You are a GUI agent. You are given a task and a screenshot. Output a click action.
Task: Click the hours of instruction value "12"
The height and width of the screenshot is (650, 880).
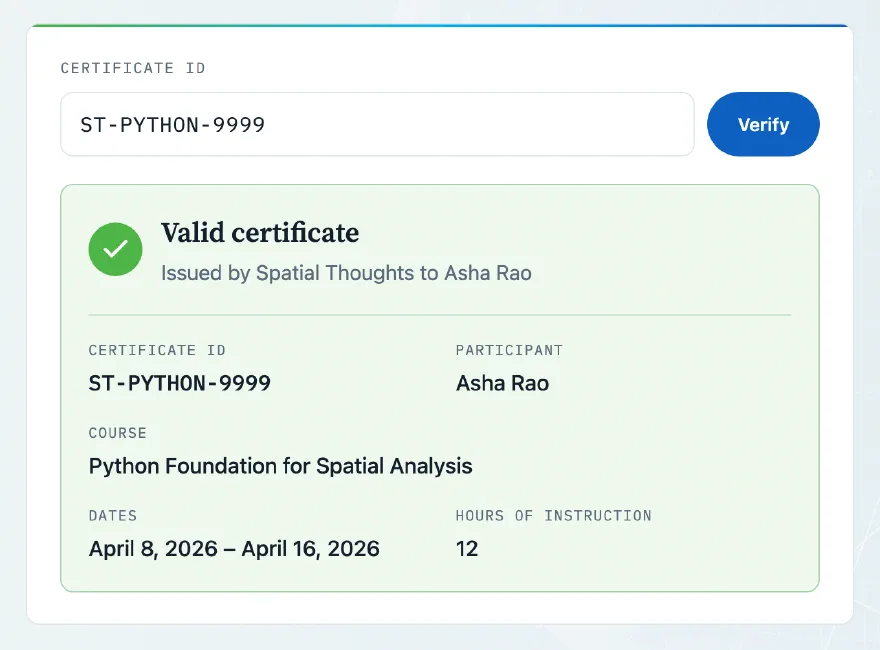click(467, 548)
